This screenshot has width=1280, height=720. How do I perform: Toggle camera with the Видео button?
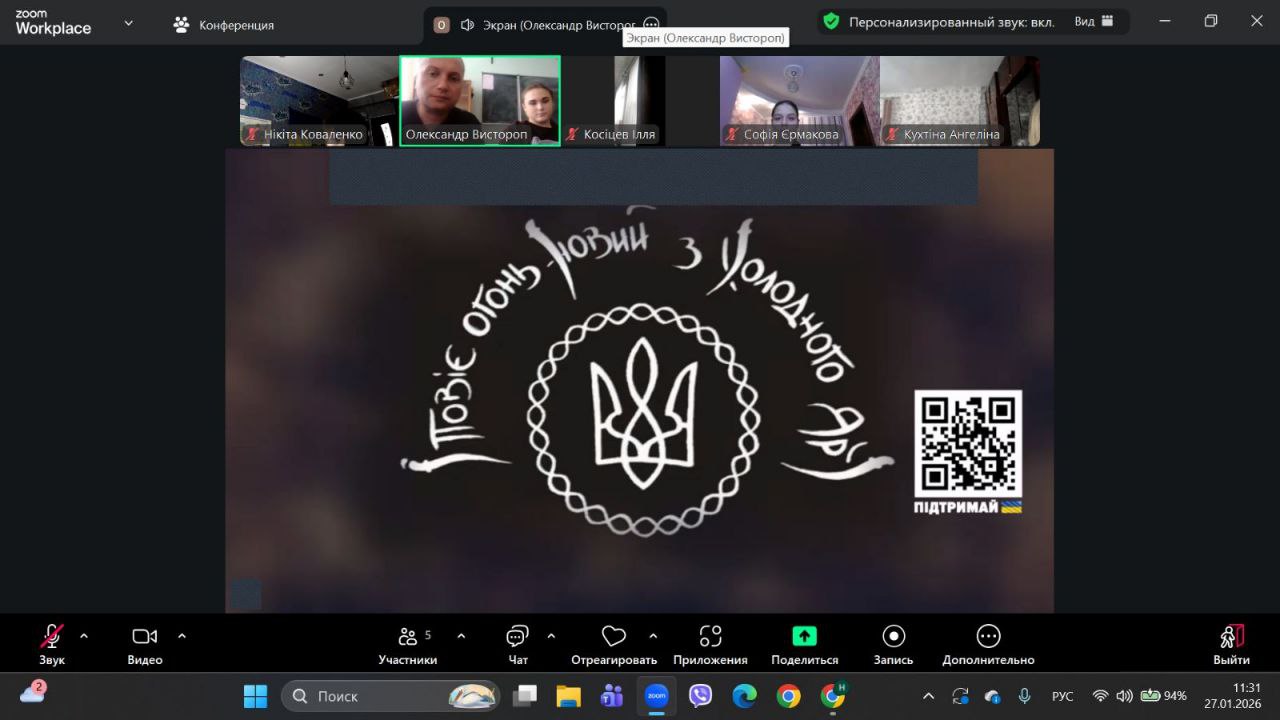145,637
